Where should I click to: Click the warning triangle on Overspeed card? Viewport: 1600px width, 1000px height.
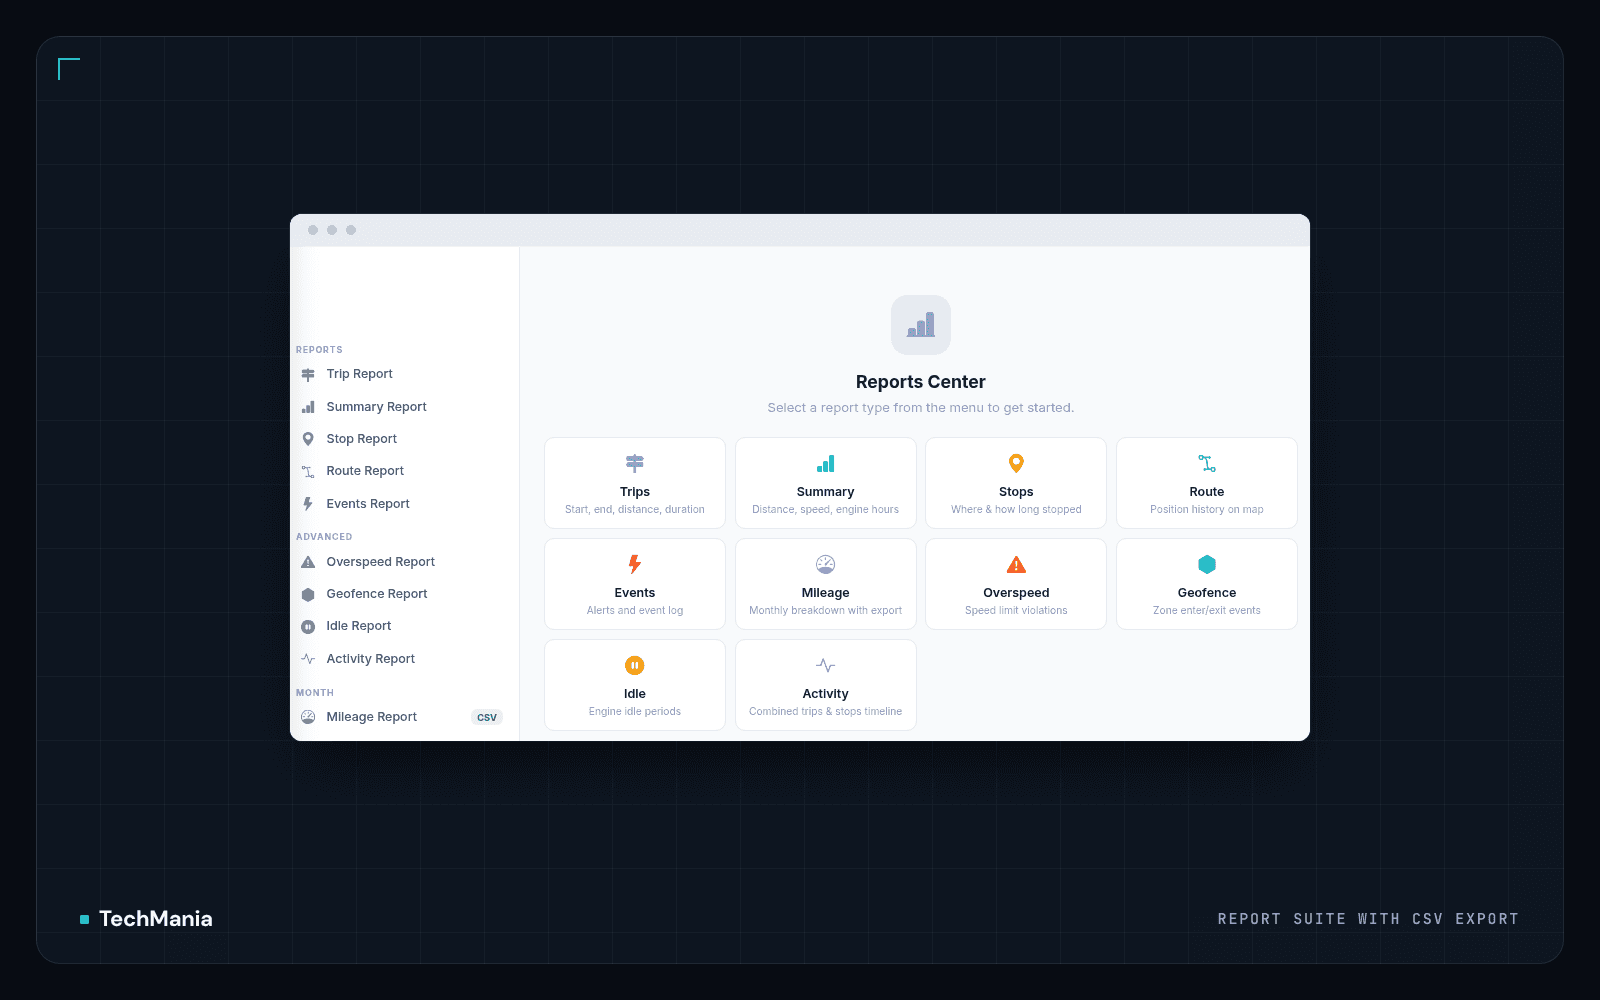[x=1016, y=565]
